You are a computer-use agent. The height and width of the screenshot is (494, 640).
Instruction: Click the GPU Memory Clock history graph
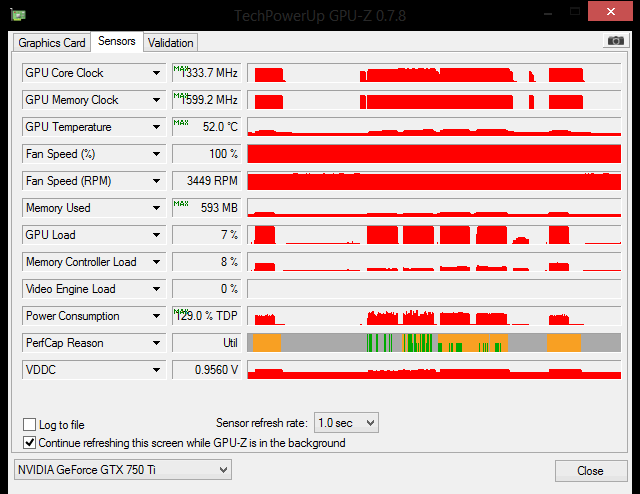point(434,100)
